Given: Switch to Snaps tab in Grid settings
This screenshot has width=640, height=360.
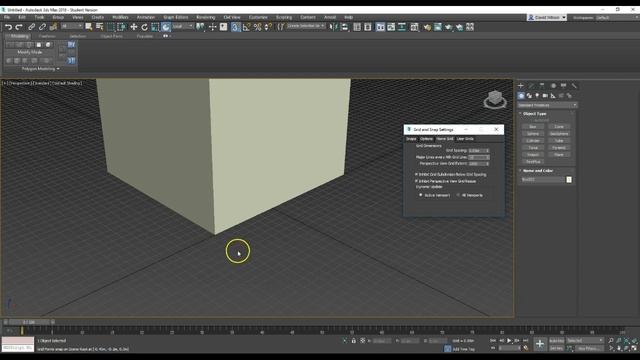Looking at the screenshot, I should pos(411,139).
